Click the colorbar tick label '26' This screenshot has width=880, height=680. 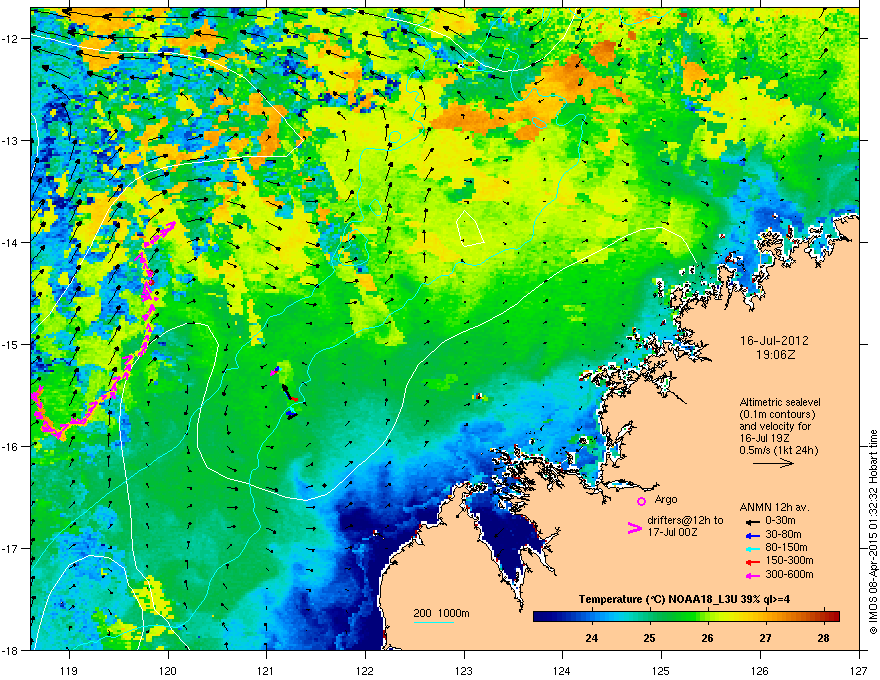707,638
